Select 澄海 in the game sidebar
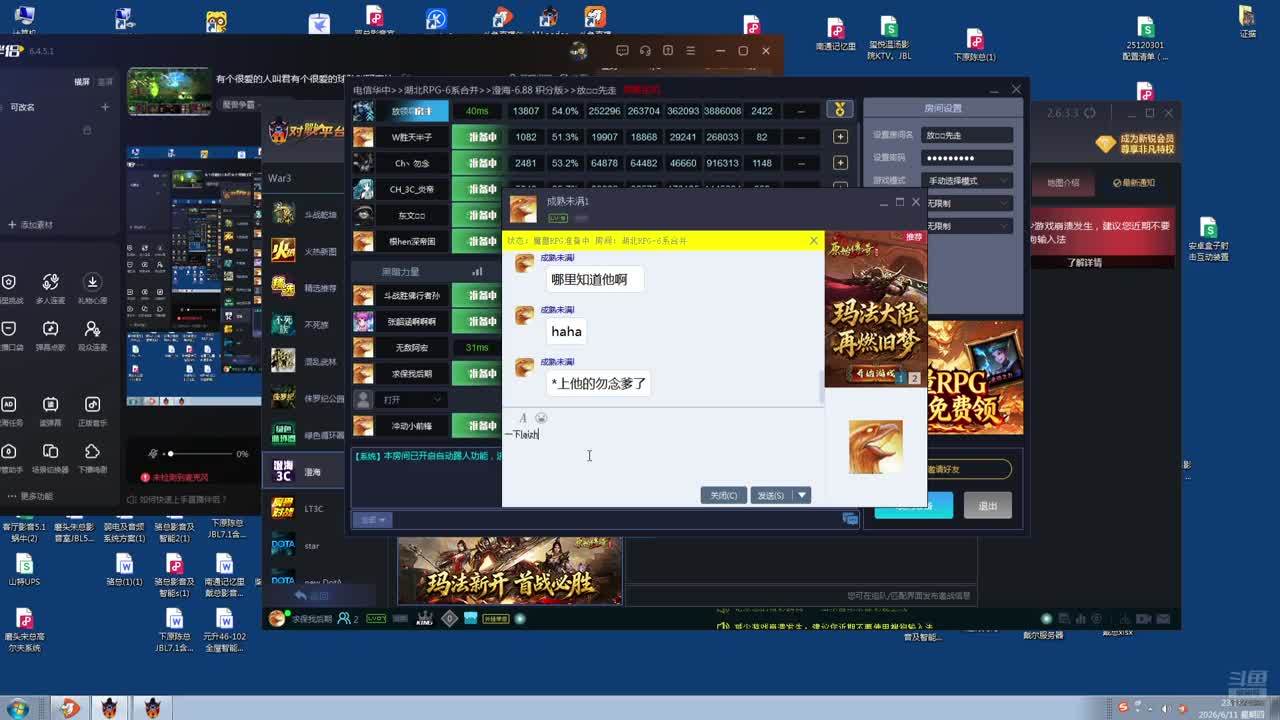1280x720 pixels. click(305, 472)
